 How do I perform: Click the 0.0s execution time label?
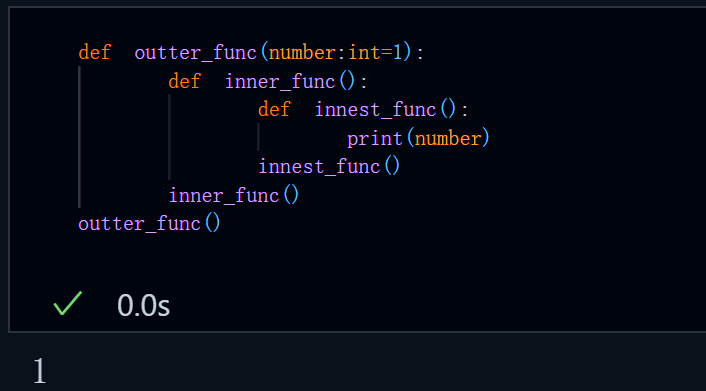pyautogui.click(x=143, y=305)
